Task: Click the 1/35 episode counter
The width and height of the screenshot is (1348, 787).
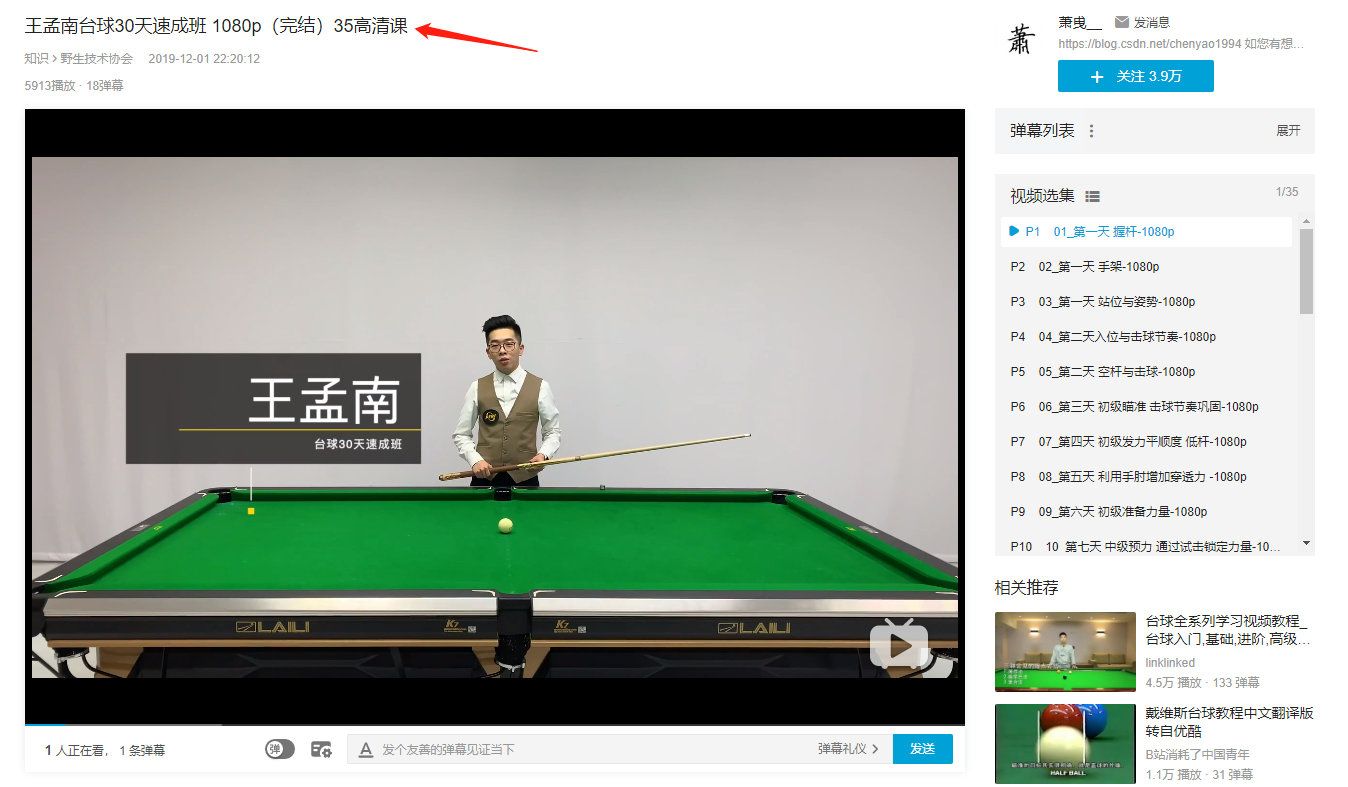Action: point(1287,192)
